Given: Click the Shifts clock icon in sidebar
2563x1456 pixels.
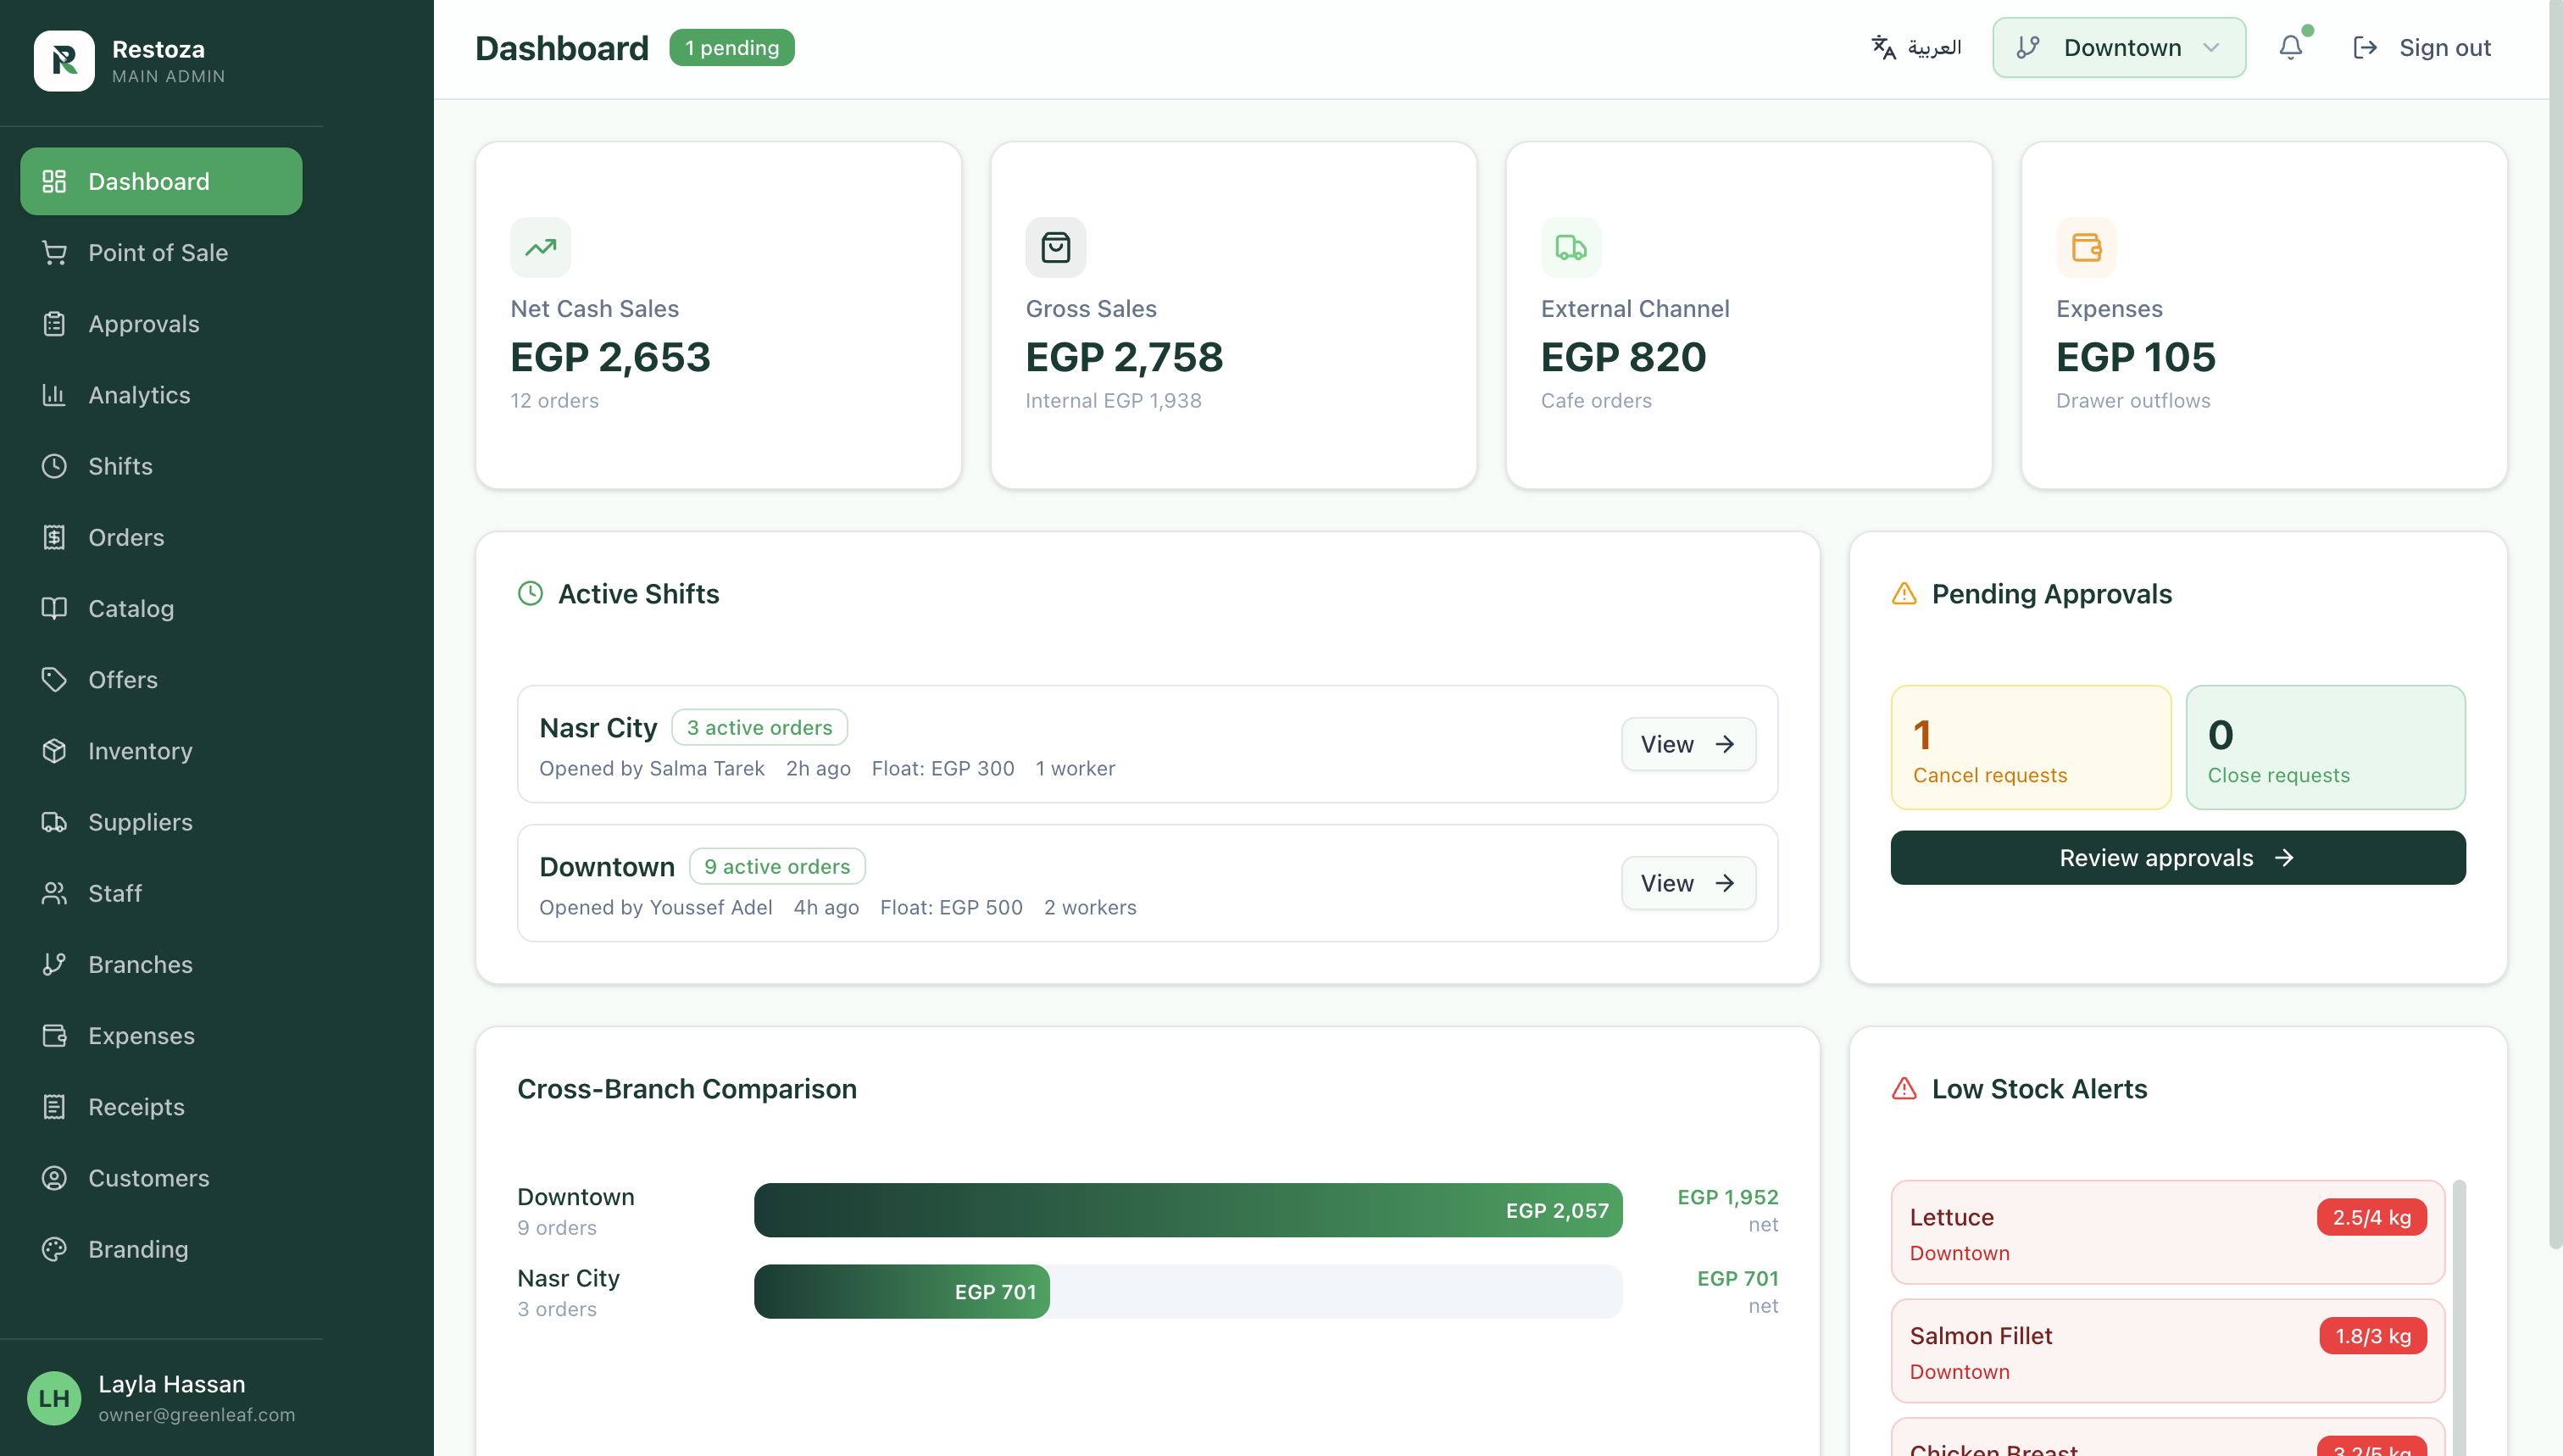Looking at the screenshot, I should coord(54,466).
